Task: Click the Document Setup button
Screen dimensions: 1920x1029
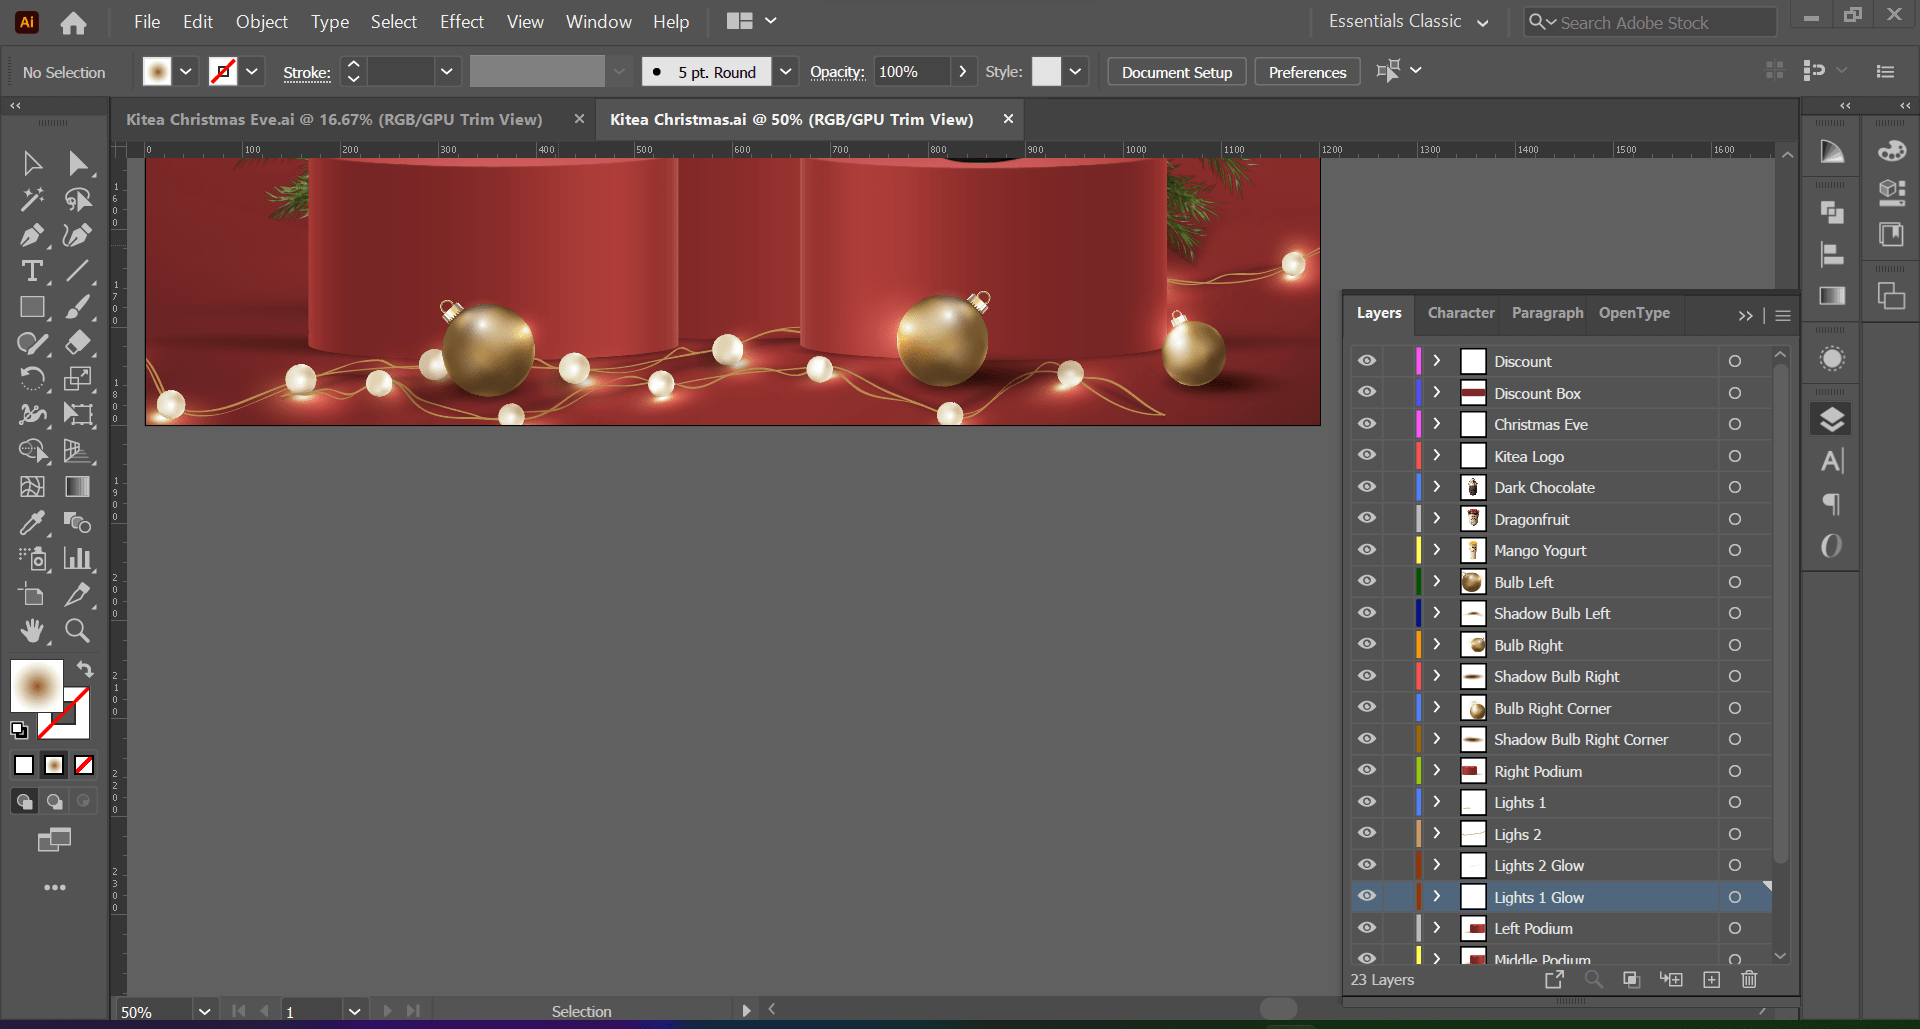Action: coord(1176,71)
